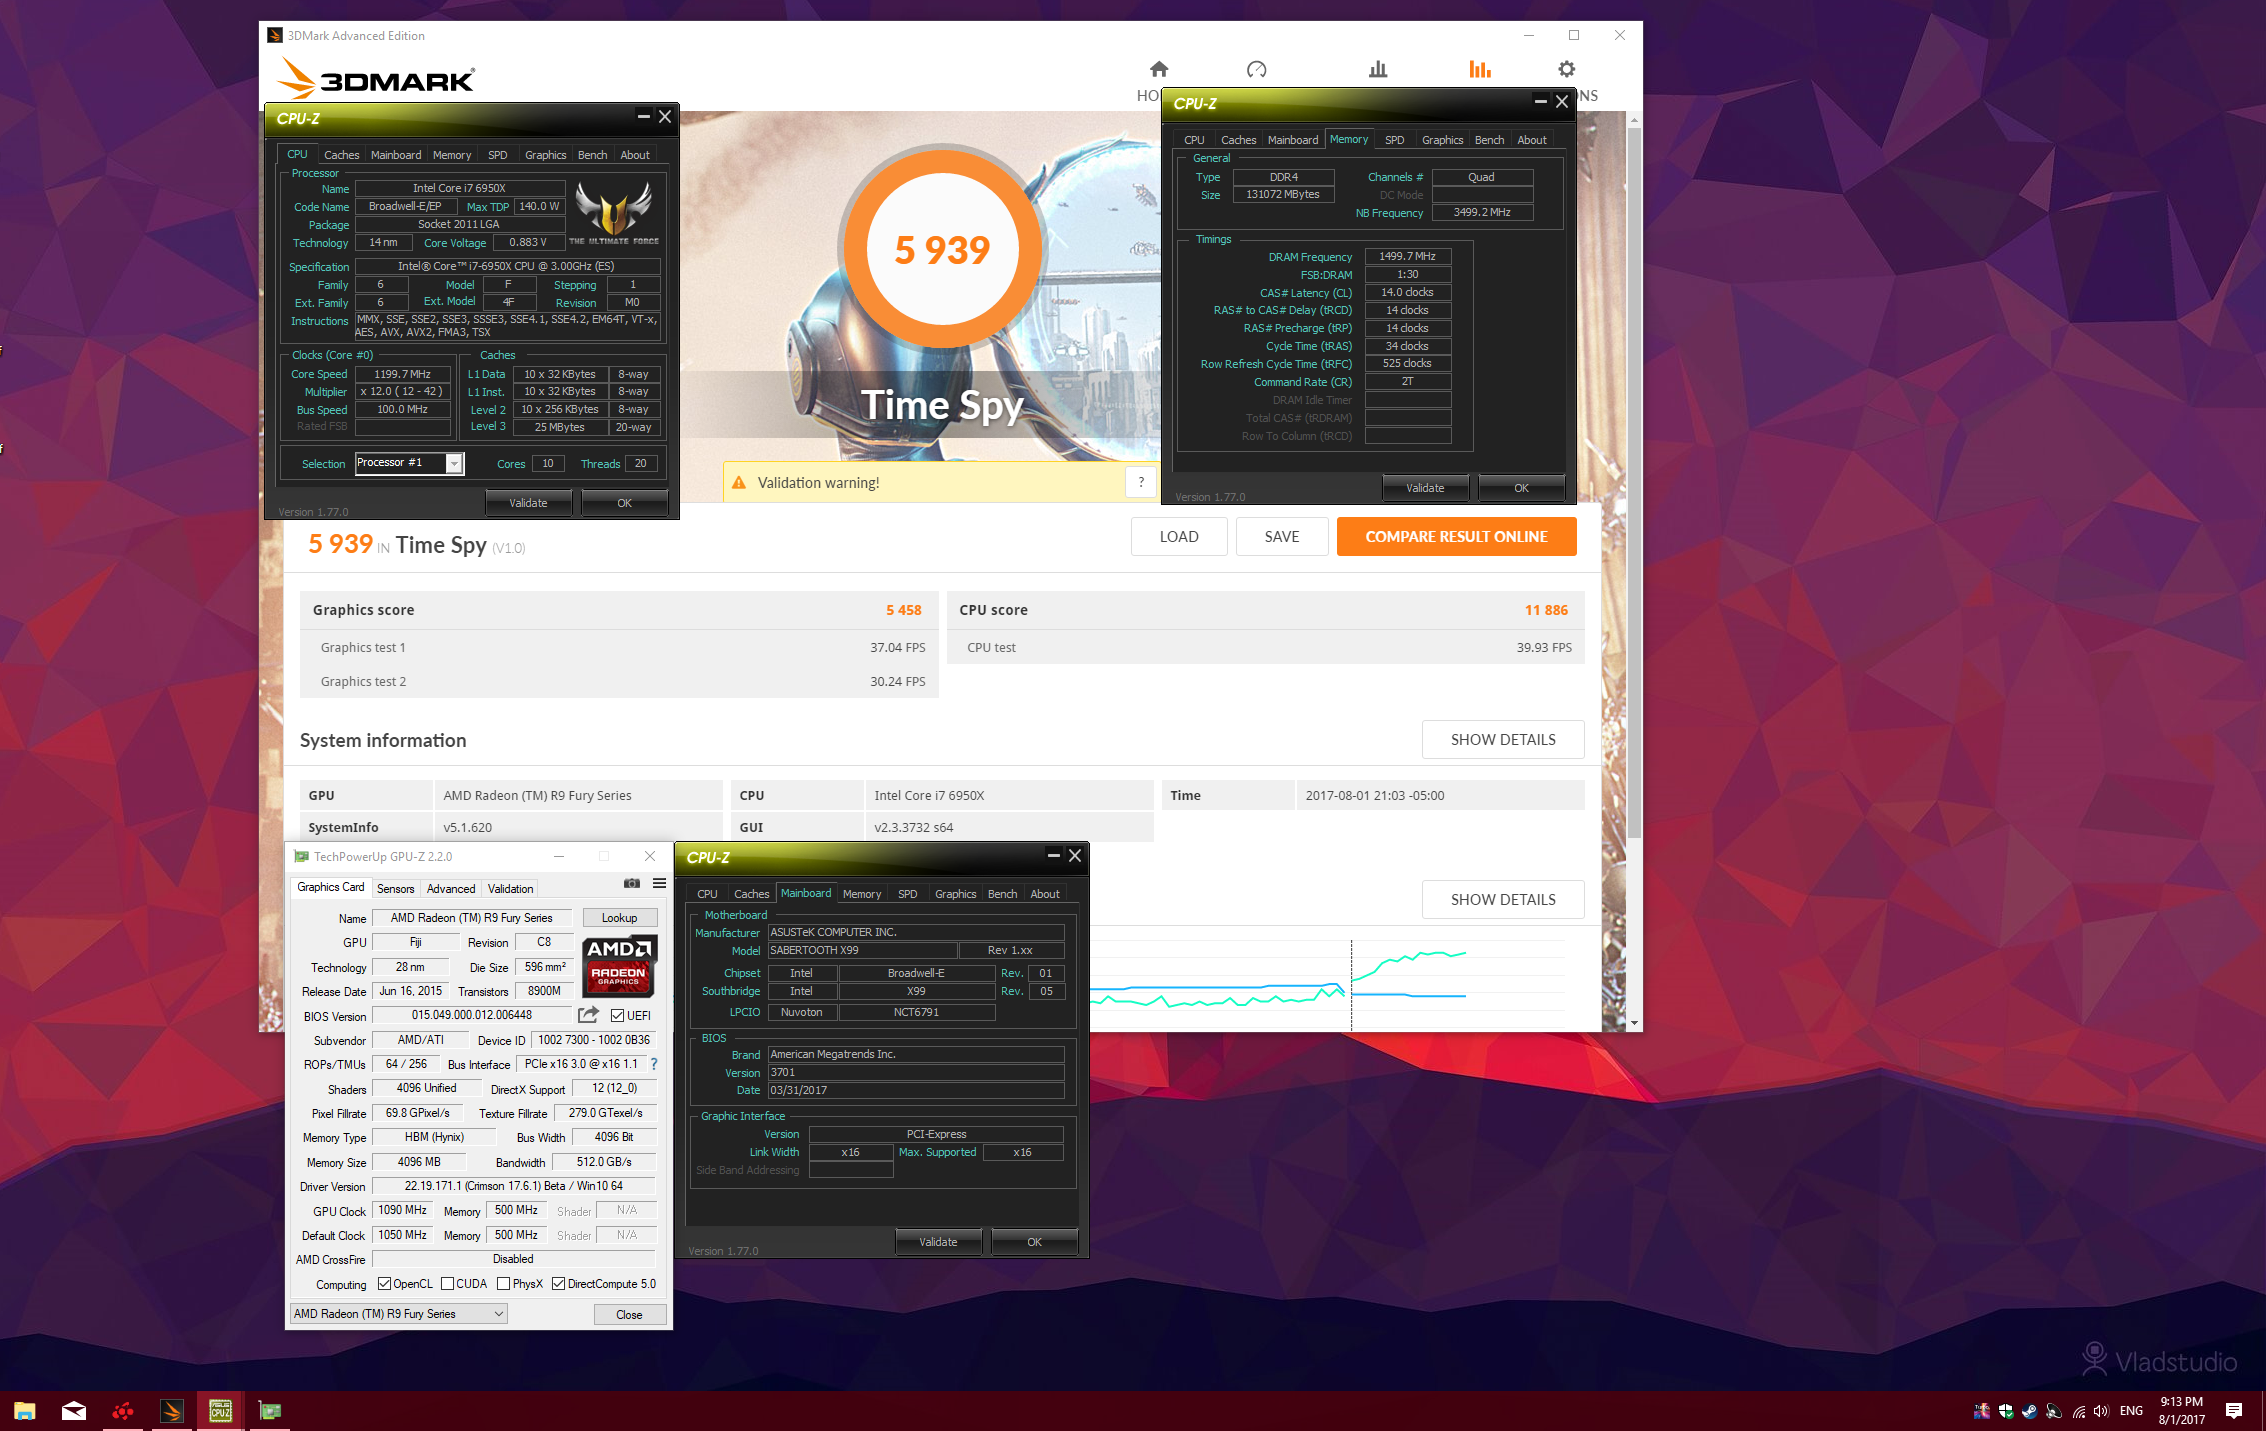
Task: Open Mainboard tab in left CPU-Z window
Action: 396,155
